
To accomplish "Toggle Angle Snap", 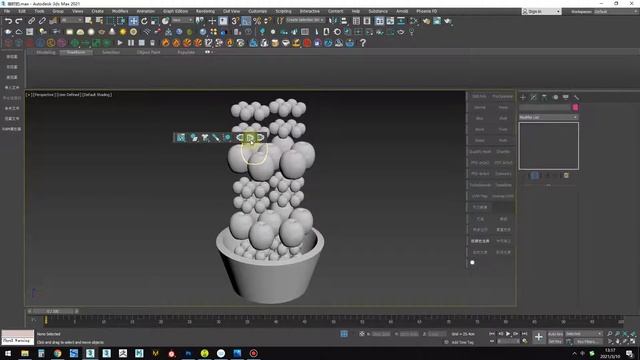I will tap(246, 20).
